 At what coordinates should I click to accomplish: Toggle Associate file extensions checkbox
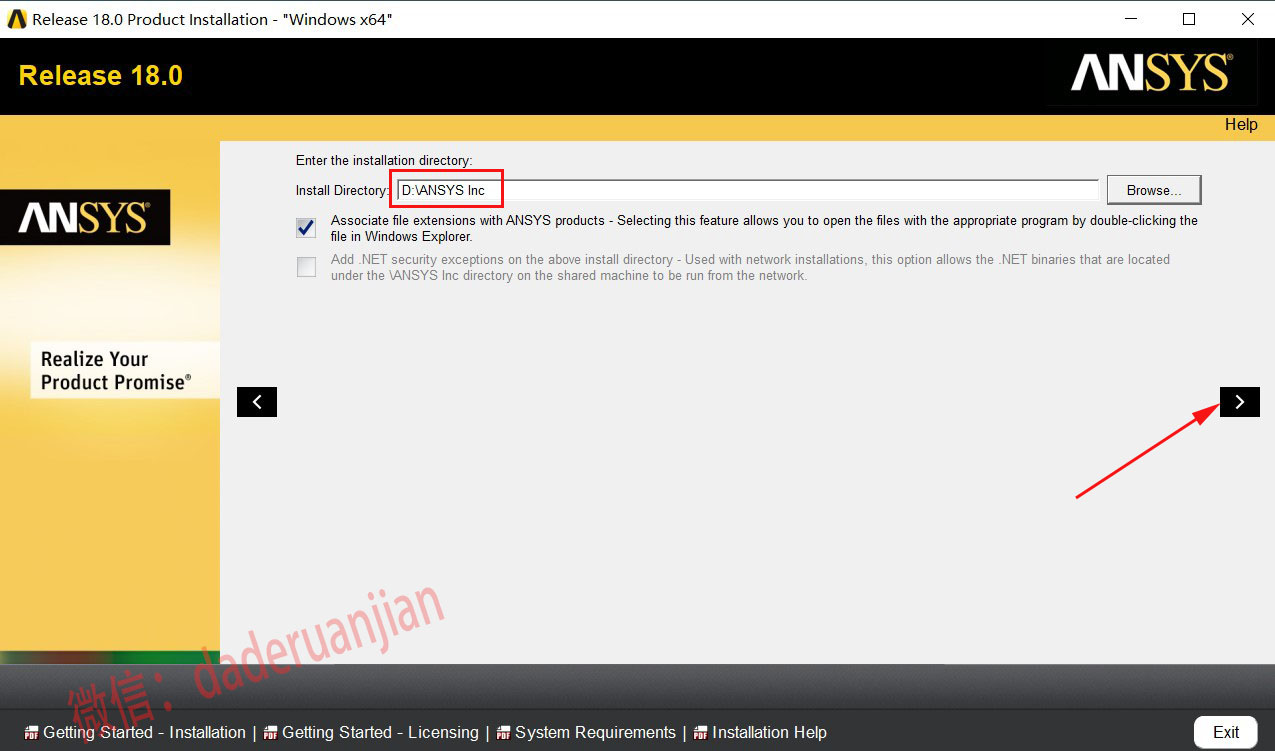click(x=306, y=228)
